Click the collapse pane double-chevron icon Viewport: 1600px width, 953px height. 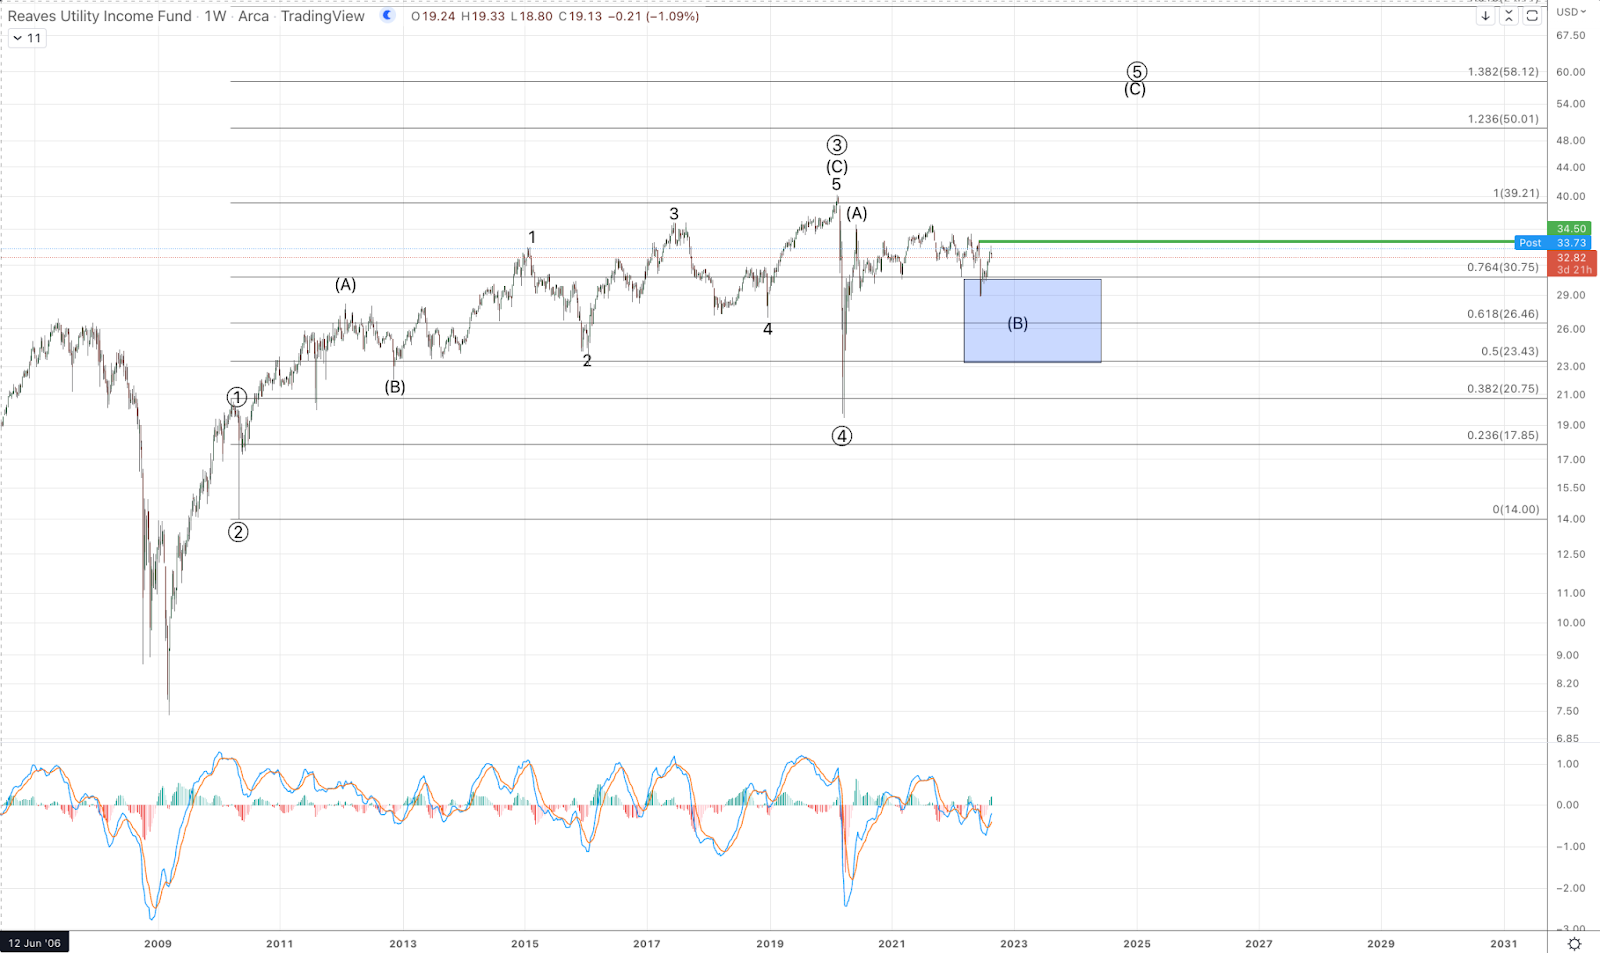point(1509,16)
